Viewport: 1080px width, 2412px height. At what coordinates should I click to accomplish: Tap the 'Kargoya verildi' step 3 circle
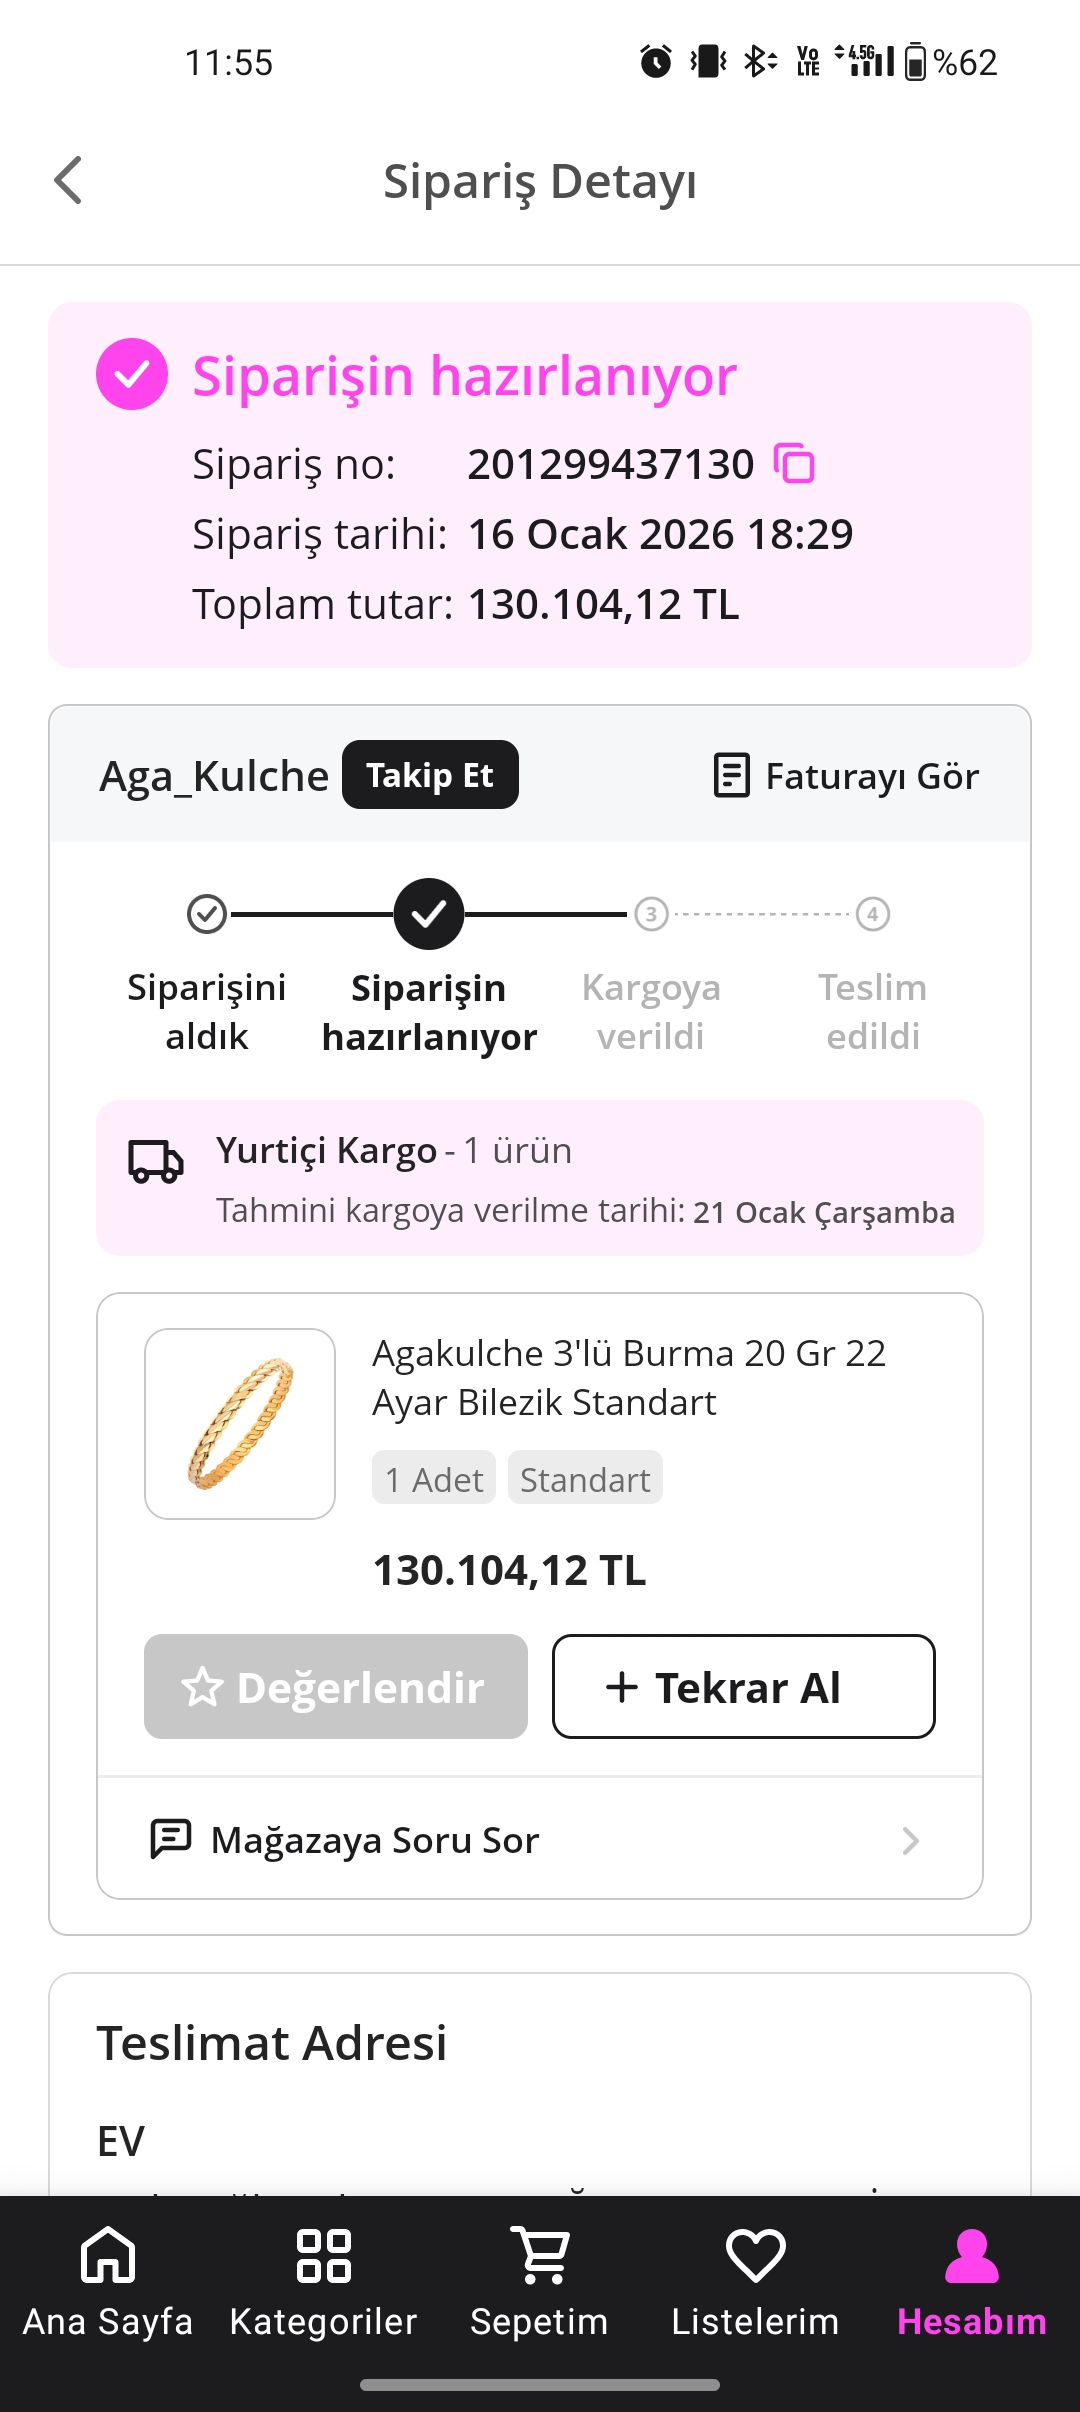point(651,914)
